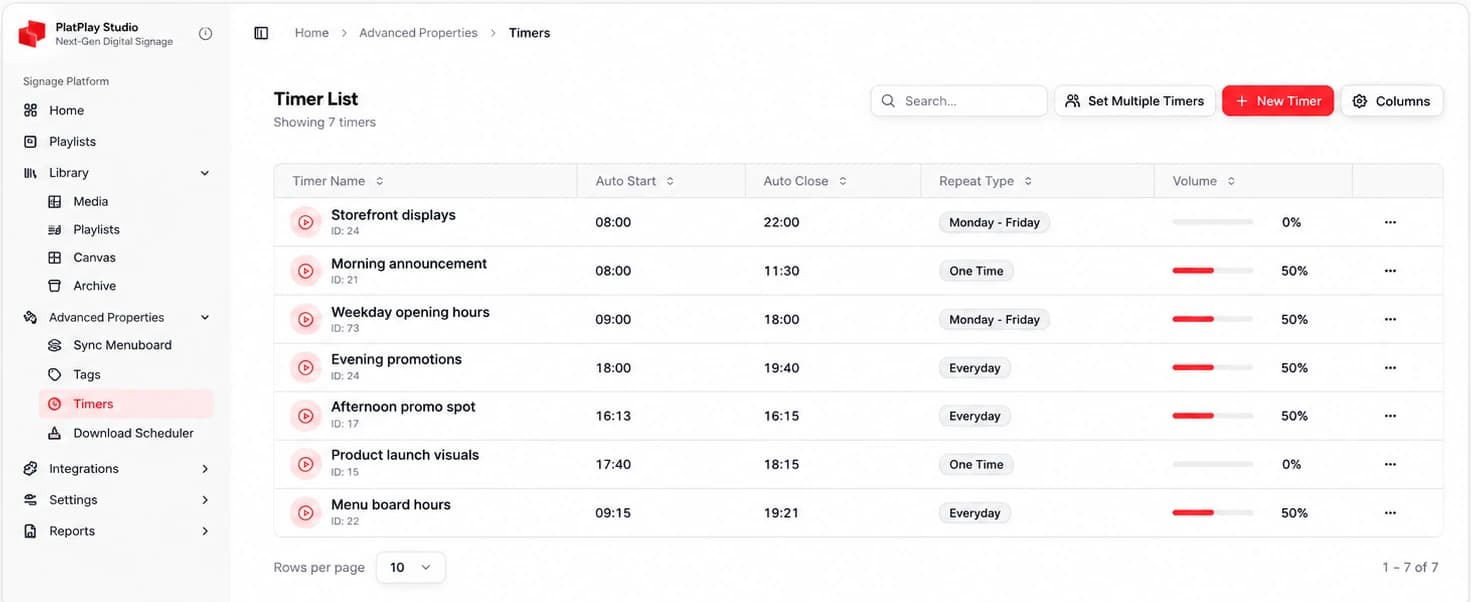Click play icon for Evening promotions
This screenshot has width=1471, height=602.
(305, 367)
